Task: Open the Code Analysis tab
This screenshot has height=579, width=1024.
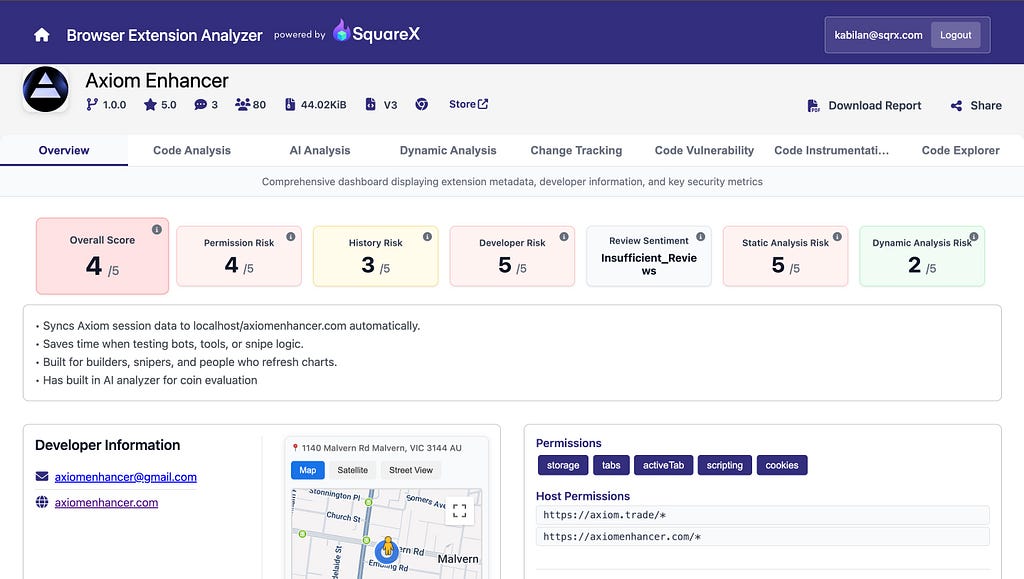Action: point(192,150)
